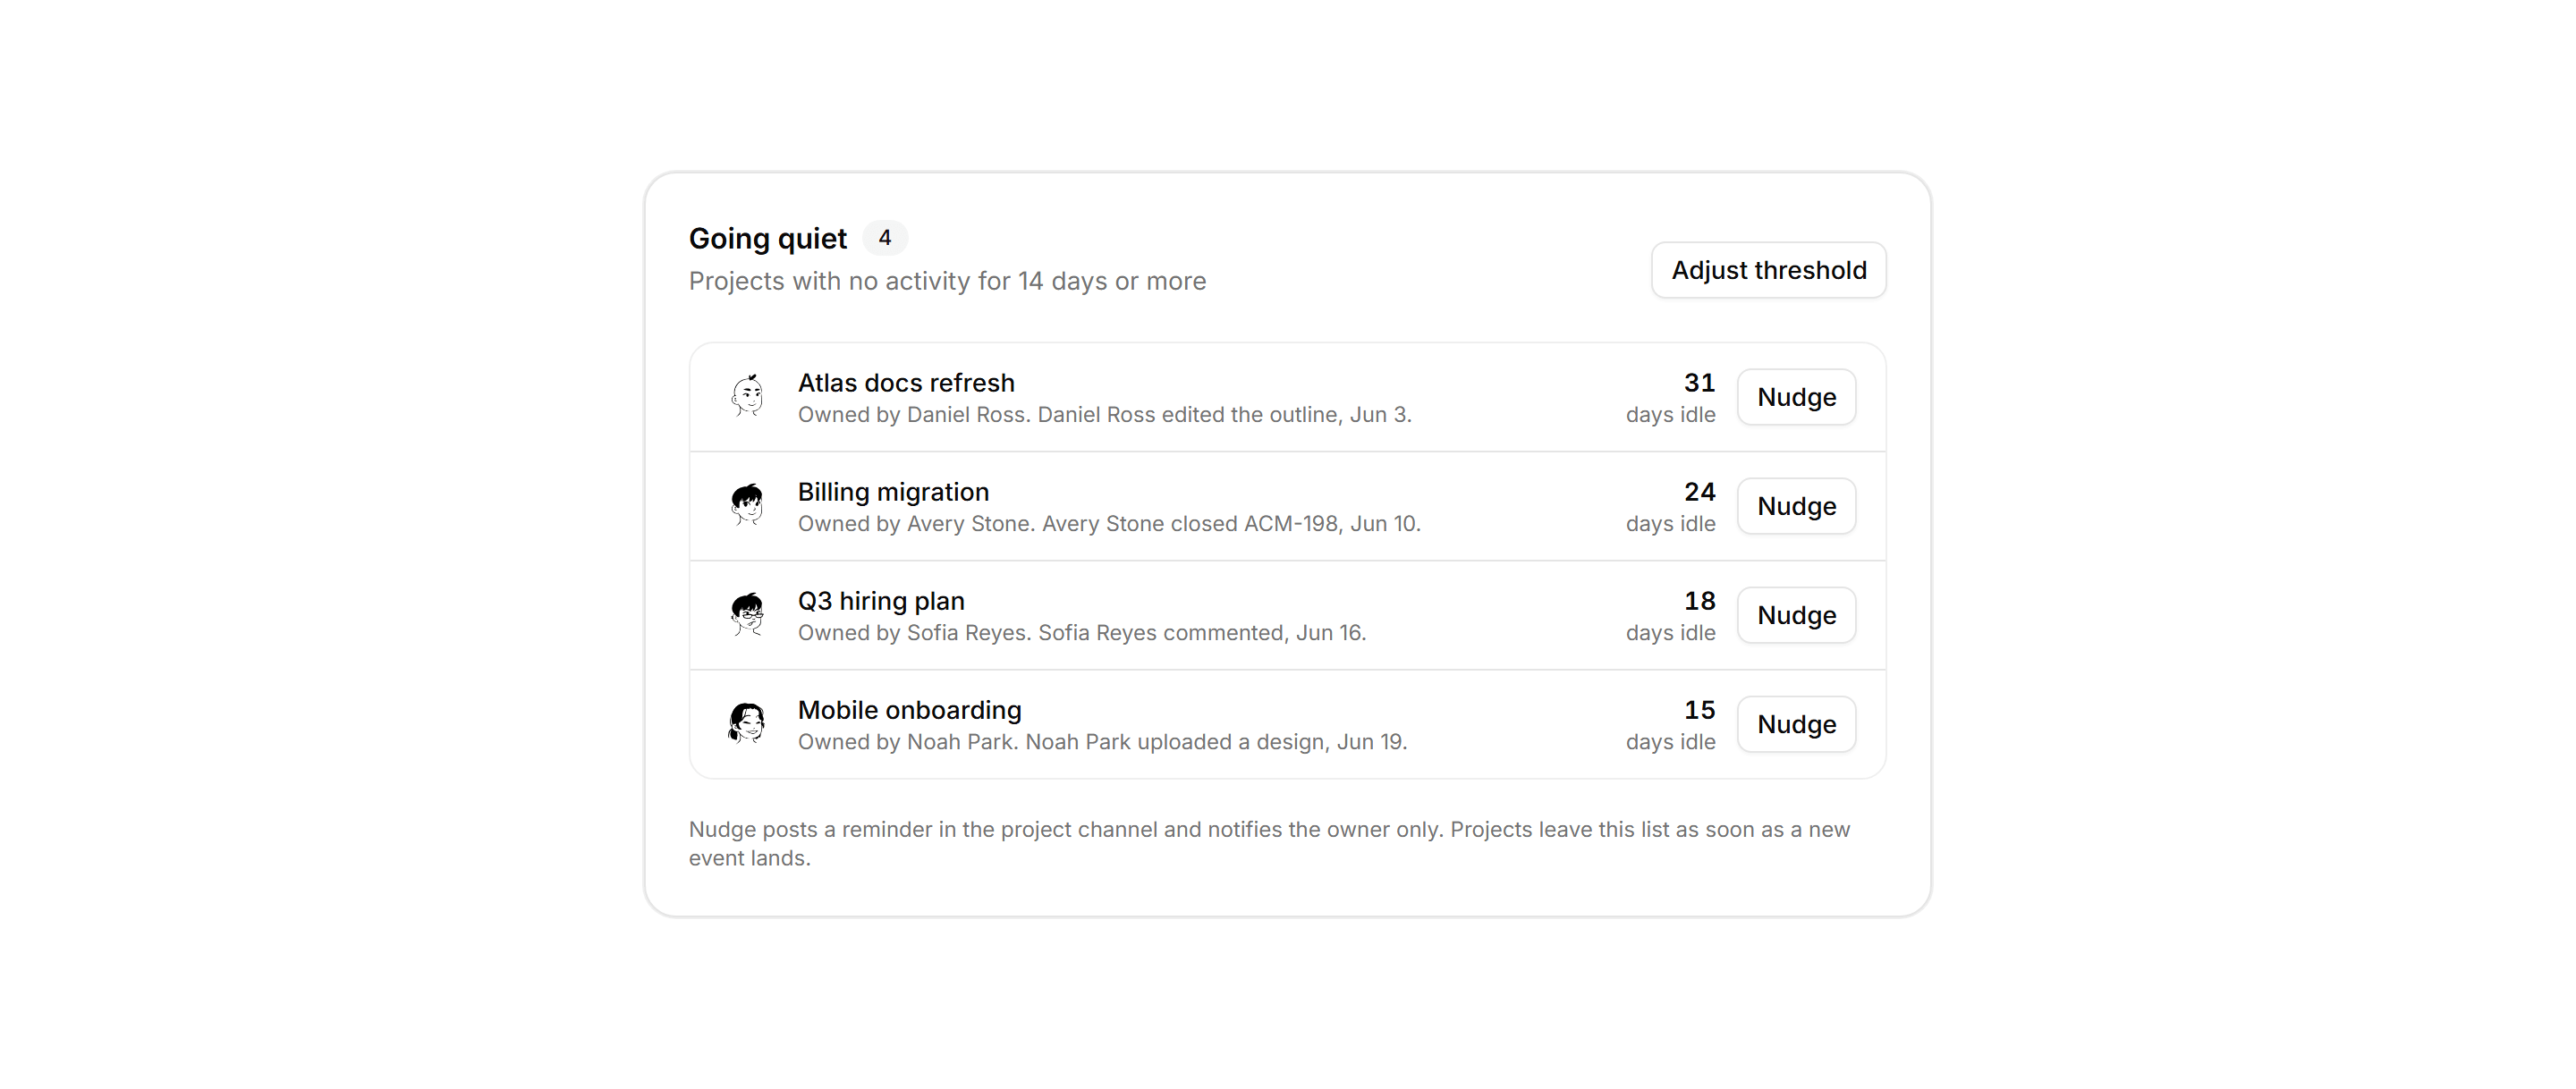Click the count badge showing 4

[884, 238]
